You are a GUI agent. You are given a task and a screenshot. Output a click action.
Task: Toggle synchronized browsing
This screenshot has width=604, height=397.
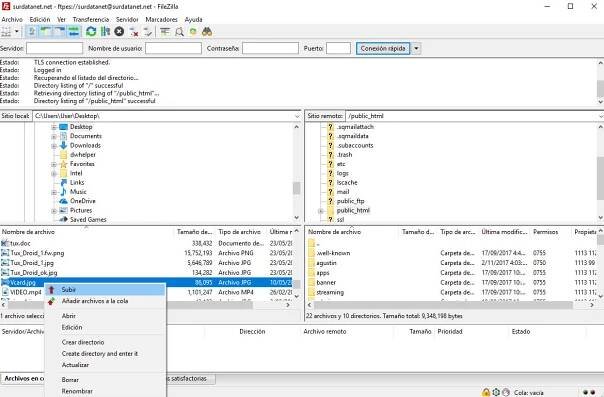193,32
